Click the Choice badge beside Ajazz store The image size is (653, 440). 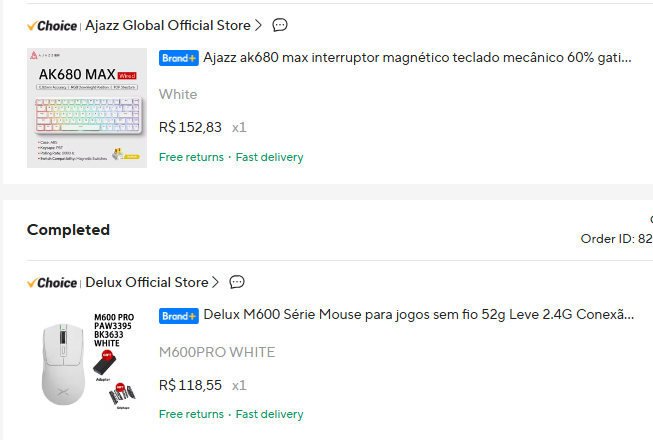(x=52, y=26)
